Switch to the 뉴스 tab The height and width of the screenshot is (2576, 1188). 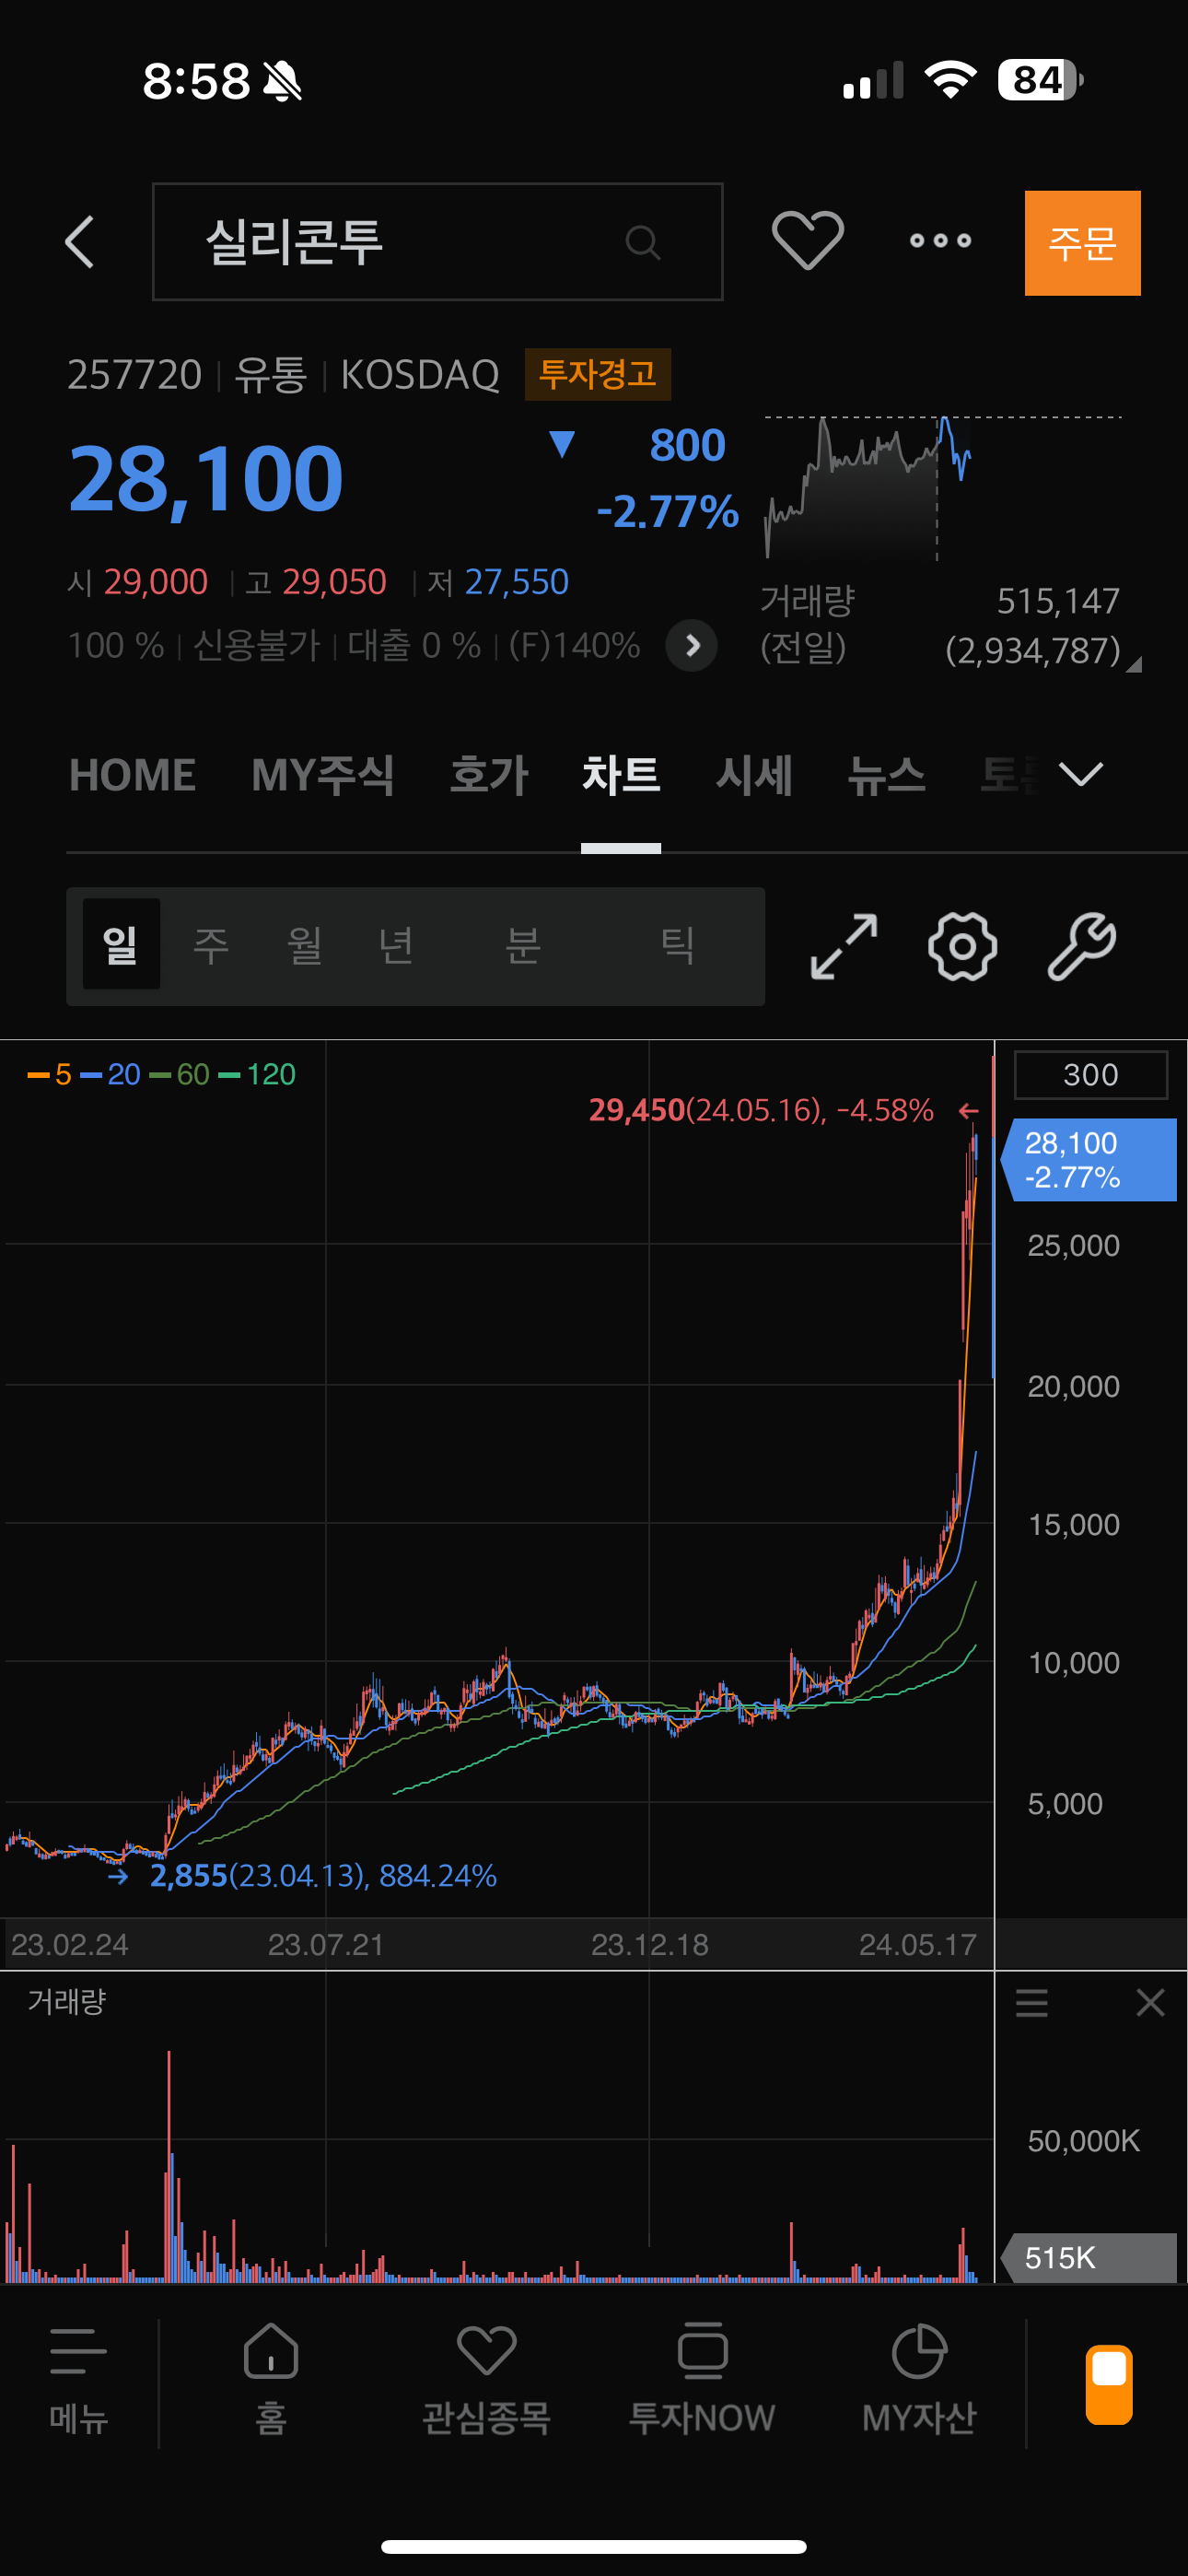[x=886, y=775]
